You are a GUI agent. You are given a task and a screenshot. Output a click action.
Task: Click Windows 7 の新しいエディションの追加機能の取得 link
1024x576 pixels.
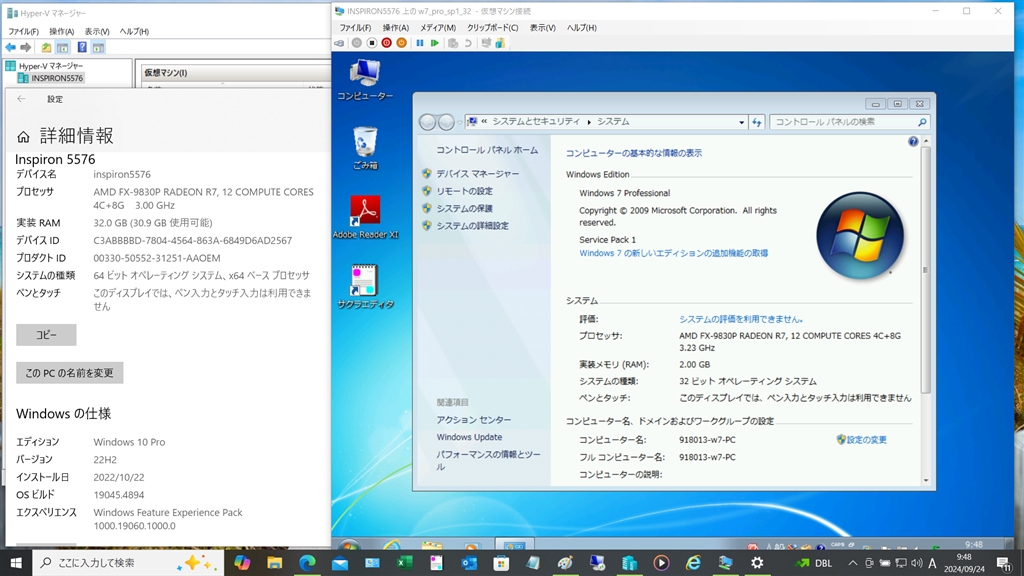(673, 253)
